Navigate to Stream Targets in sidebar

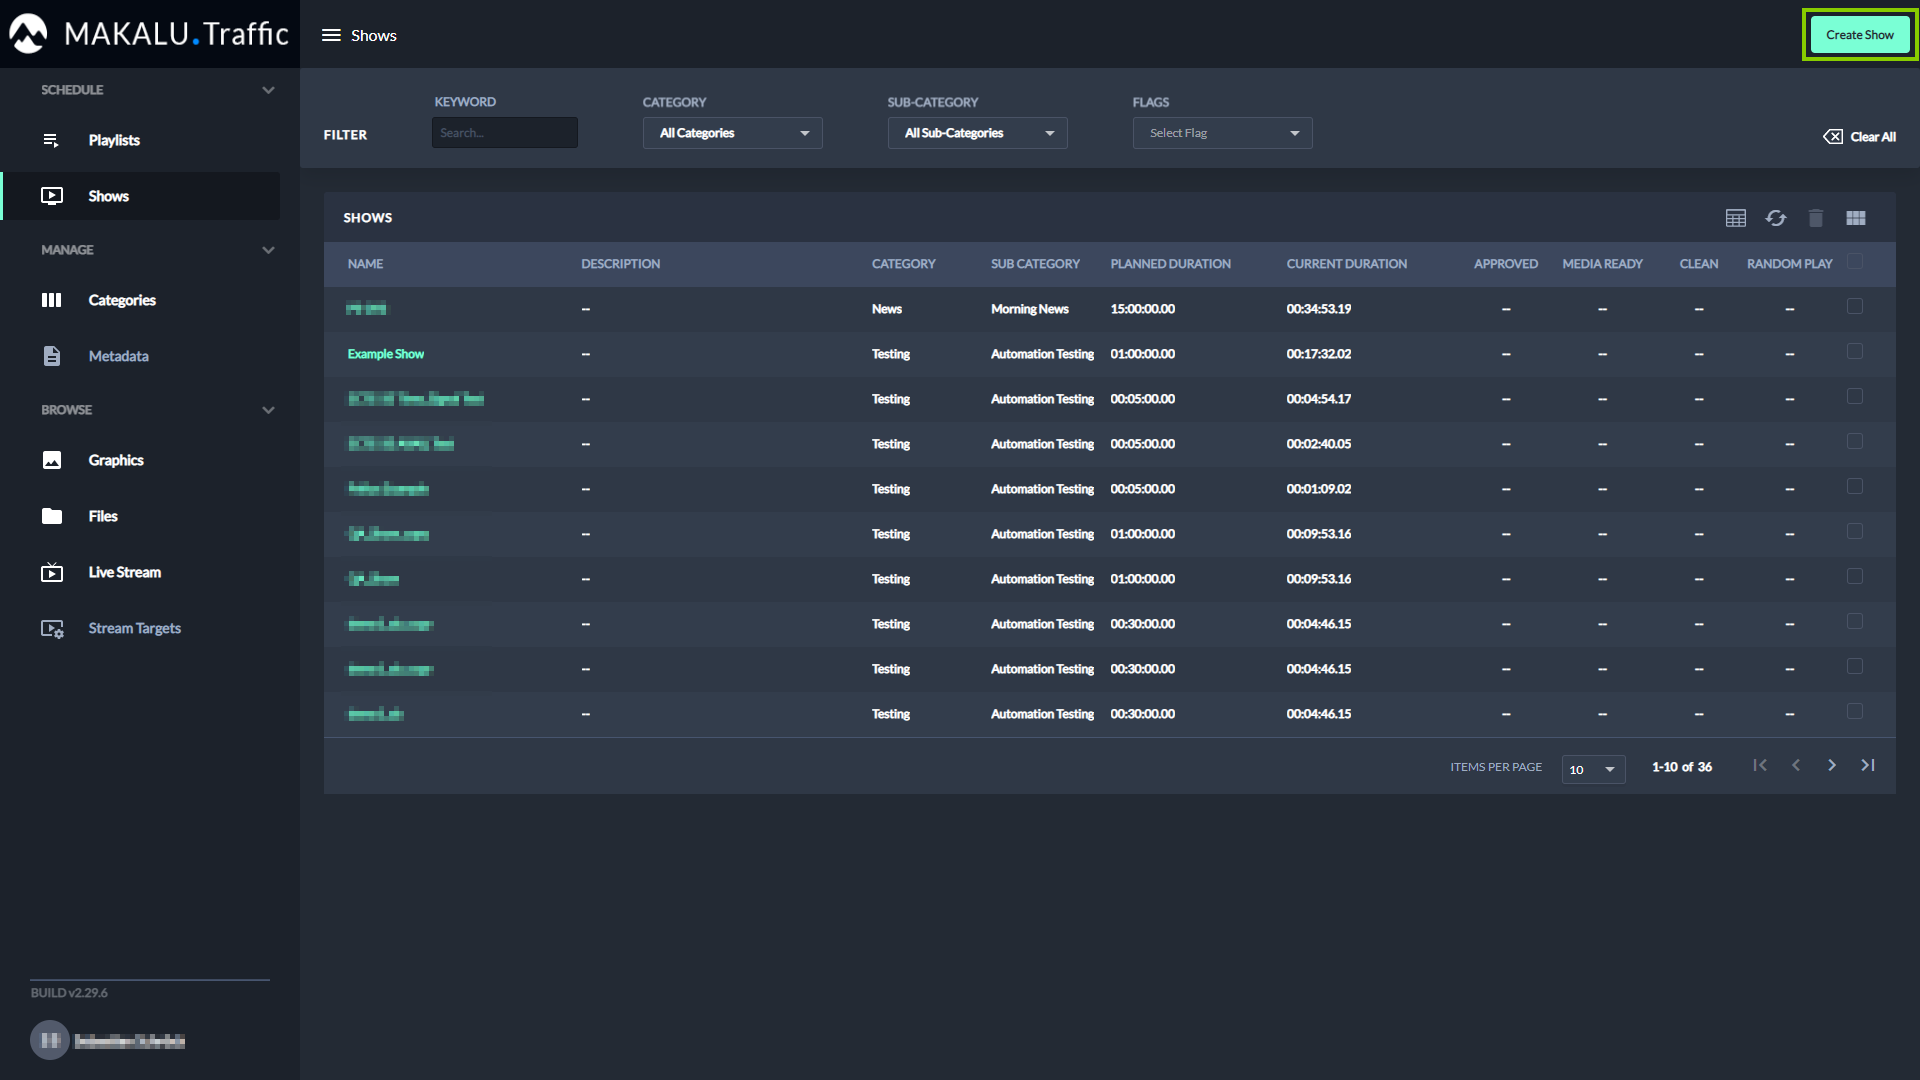(134, 628)
